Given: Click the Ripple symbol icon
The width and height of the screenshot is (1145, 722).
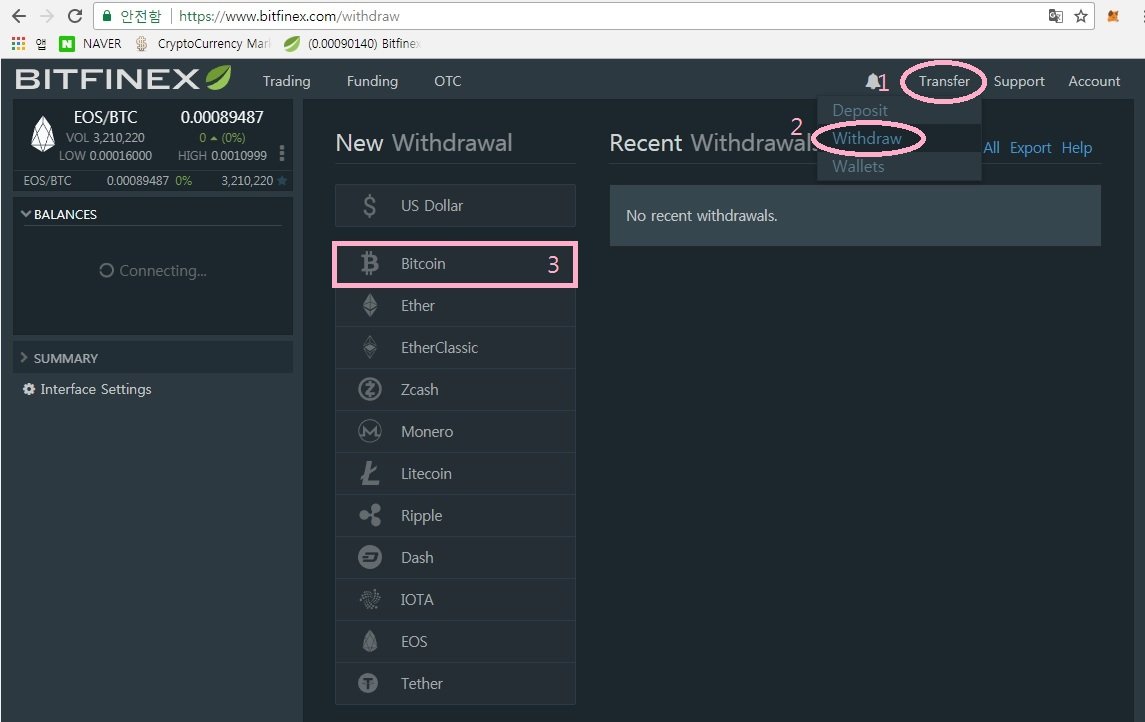Looking at the screenshot, I should click(370, 515).
